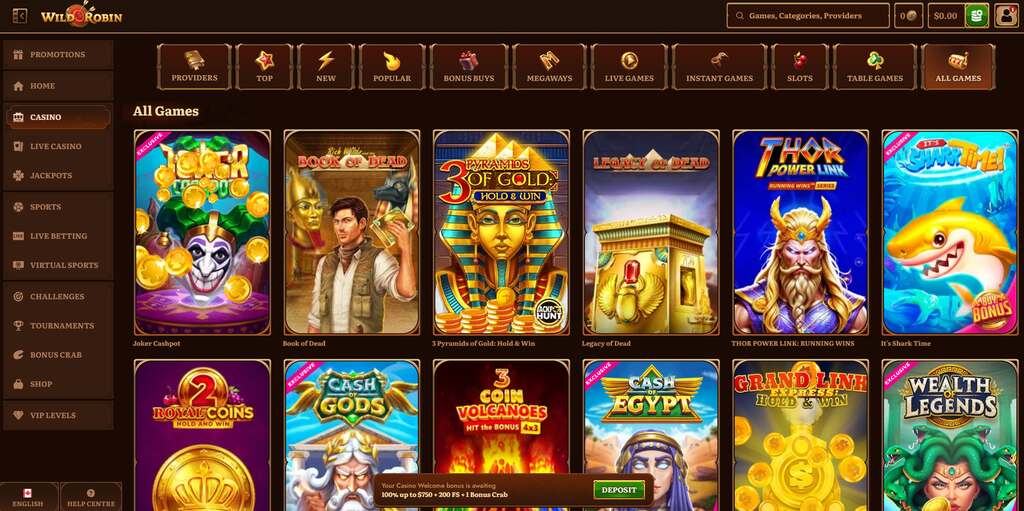Viewport: 1024px width, 511px height.
Task: Focus the Games, Categories, Providers search field
Action: [808, 16]
